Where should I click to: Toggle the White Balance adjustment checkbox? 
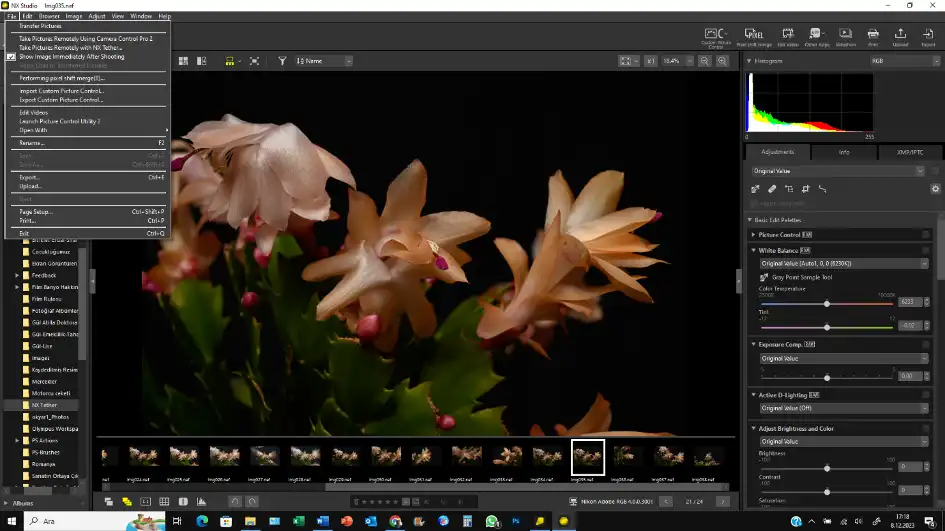pos(926,249)
